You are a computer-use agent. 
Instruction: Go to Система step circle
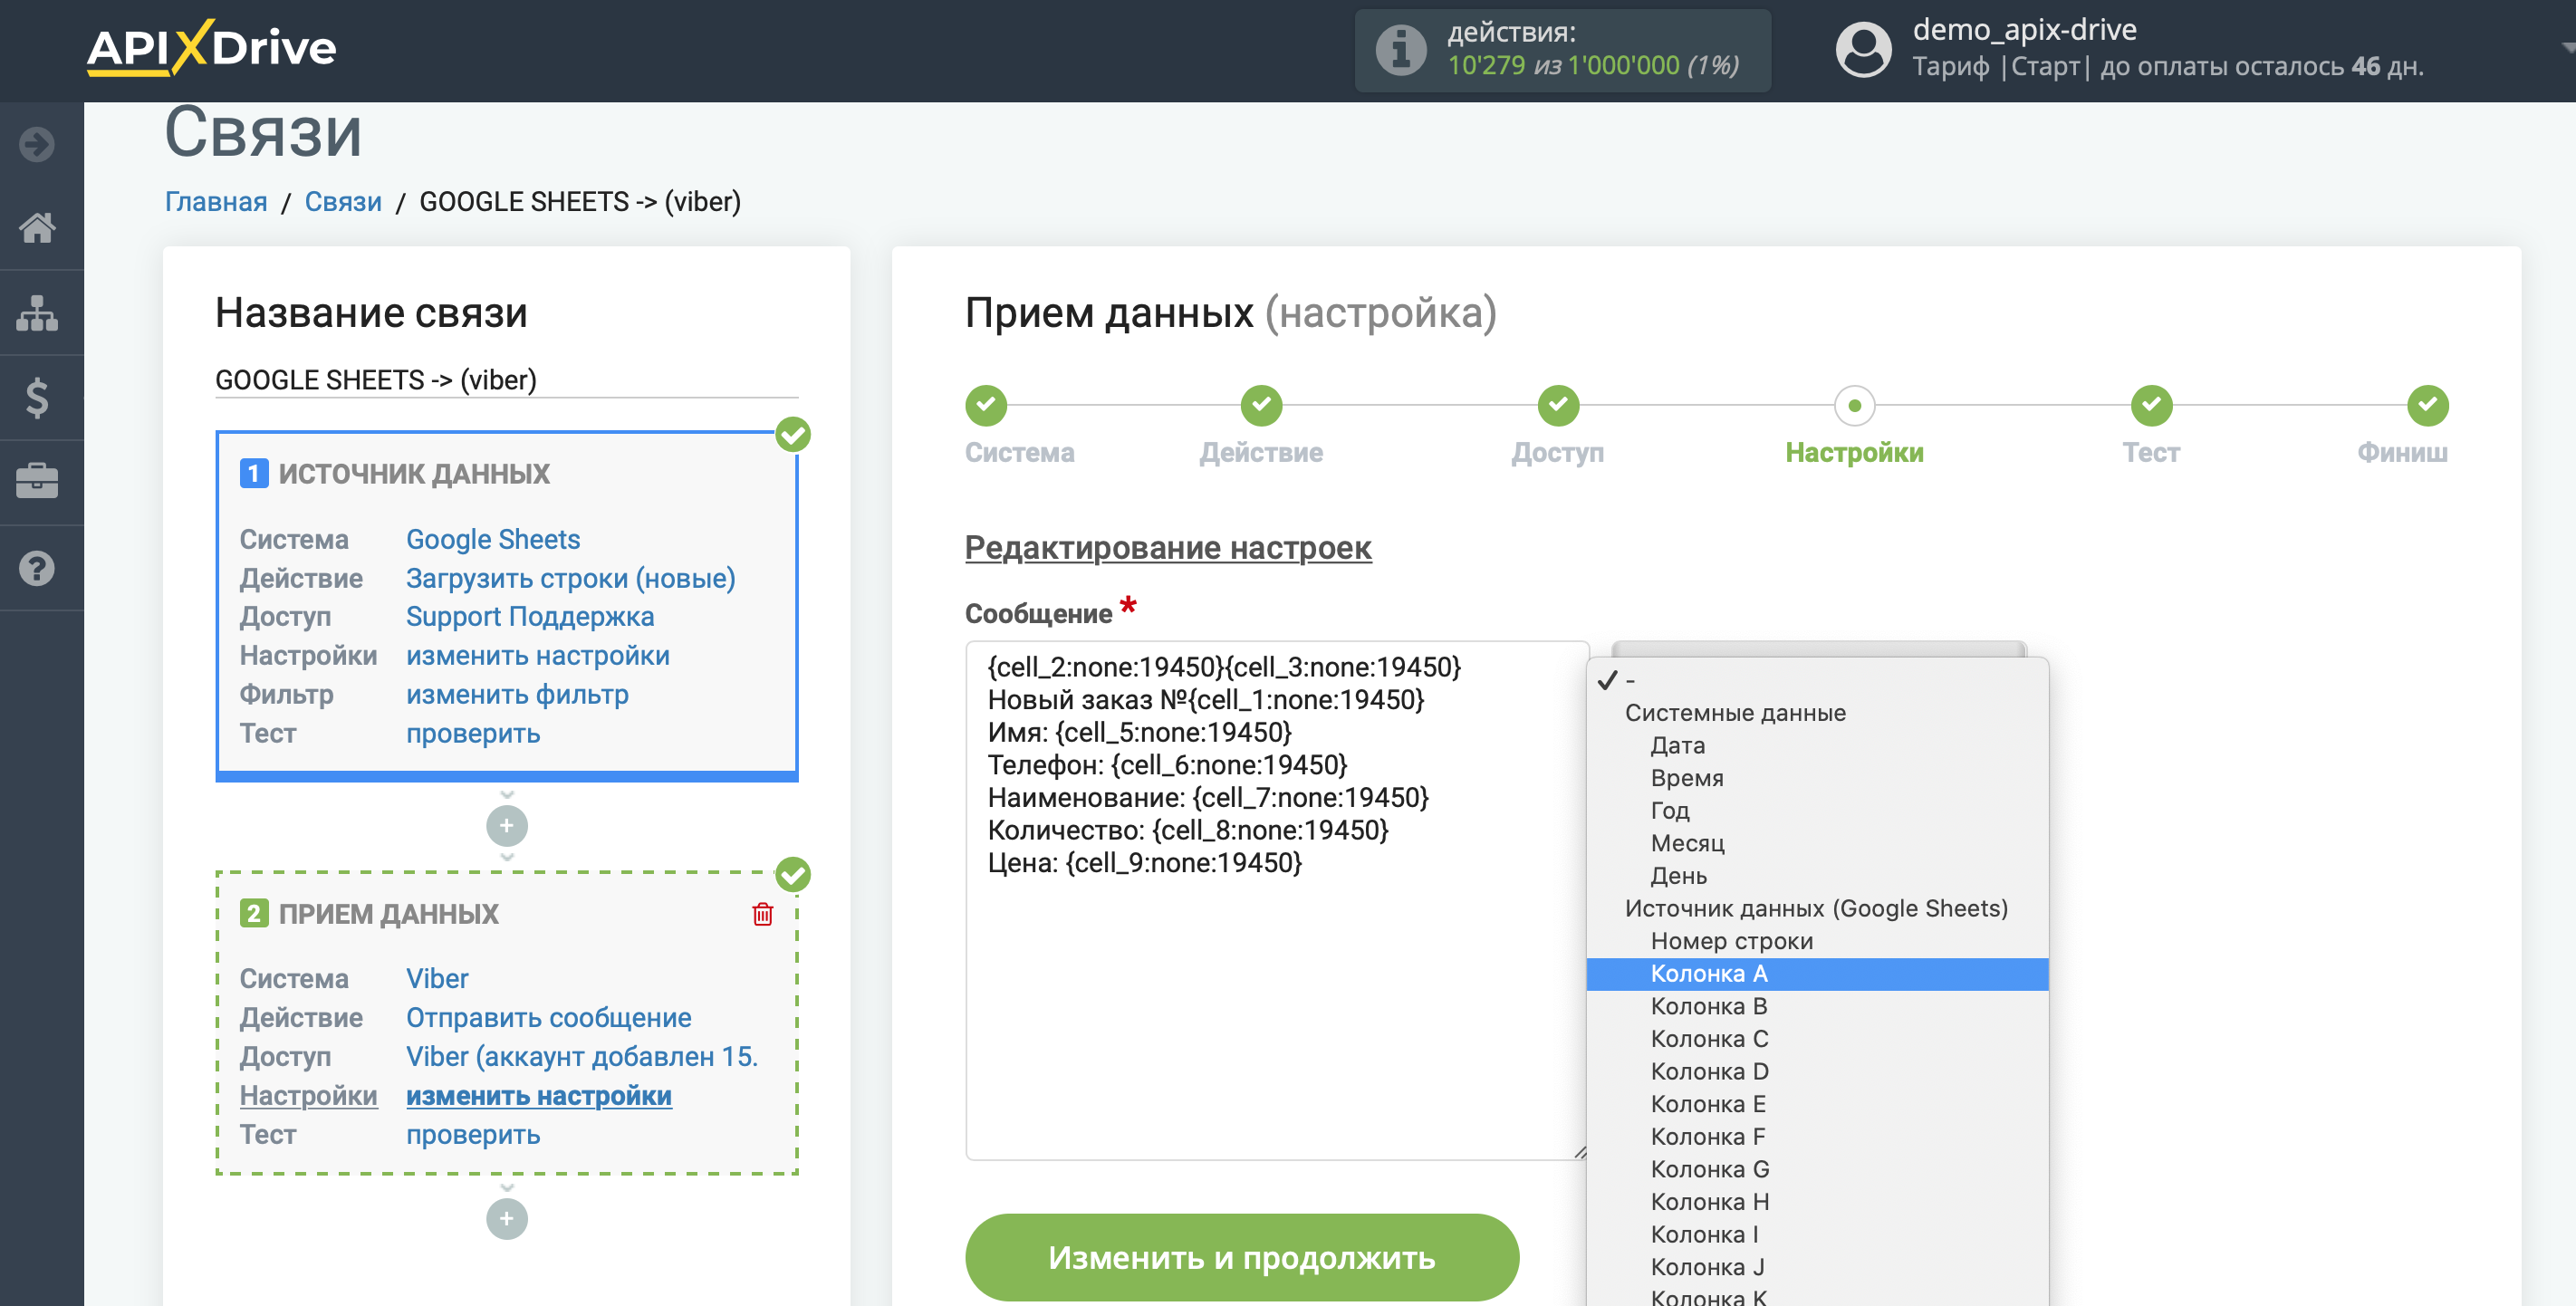click(x=985, y=405)
